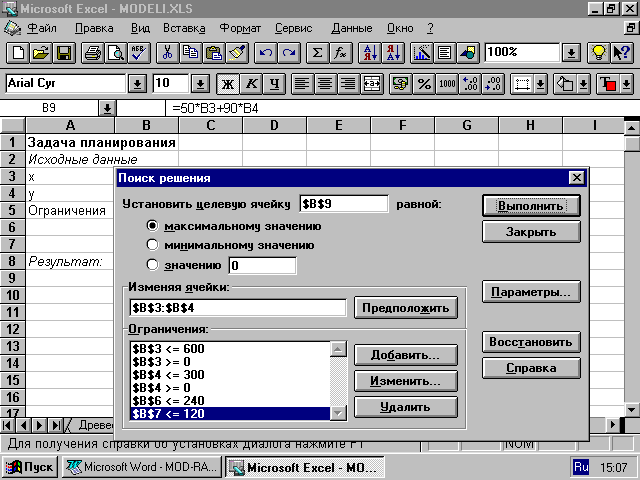Open the Arial Cyr font dropdown
The image size is (640, 480).
click(x=137, y=84)
